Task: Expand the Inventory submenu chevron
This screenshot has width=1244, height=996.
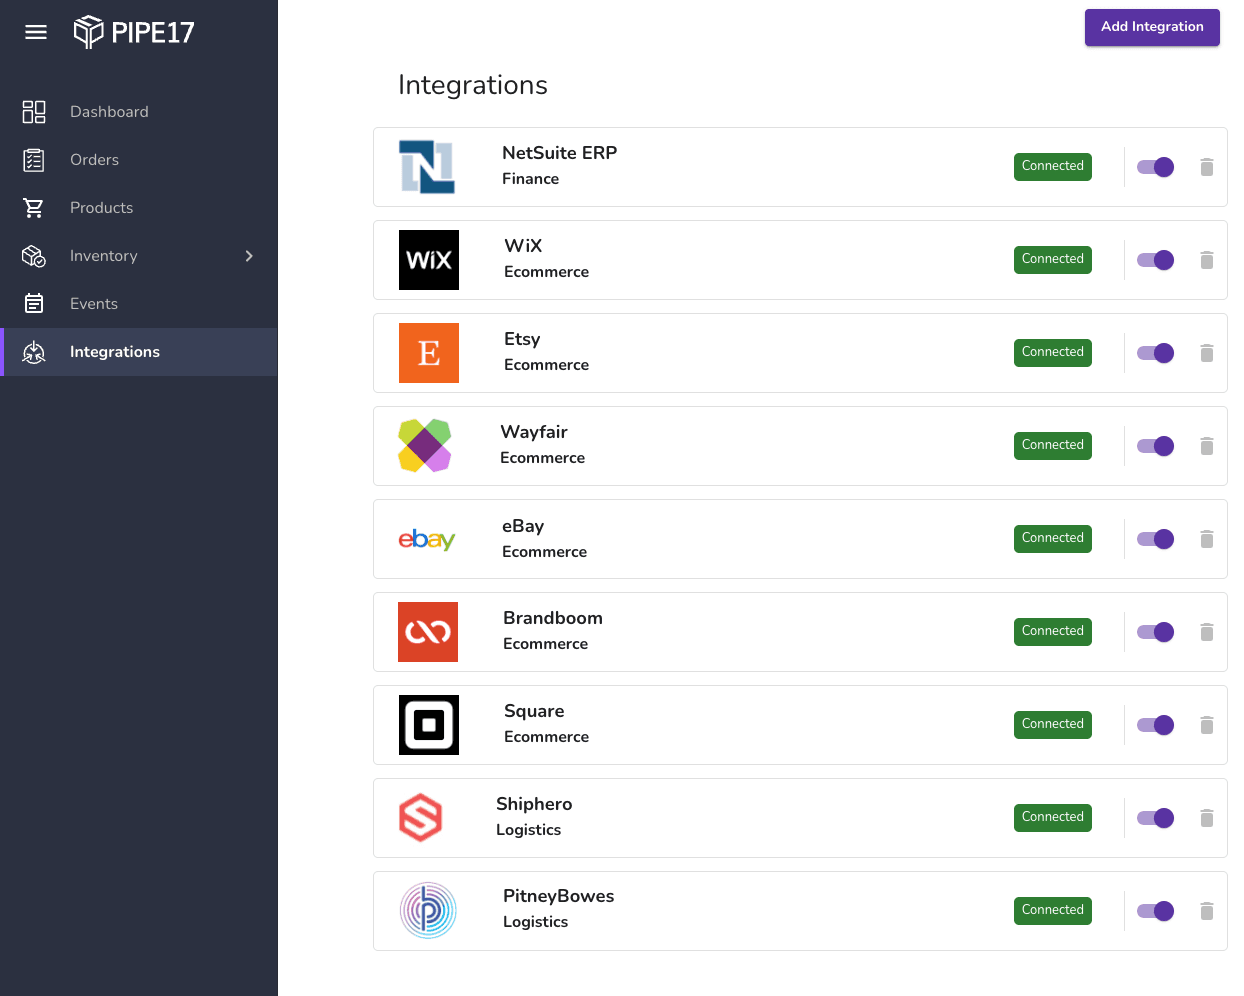Action: tap(249, 256)
